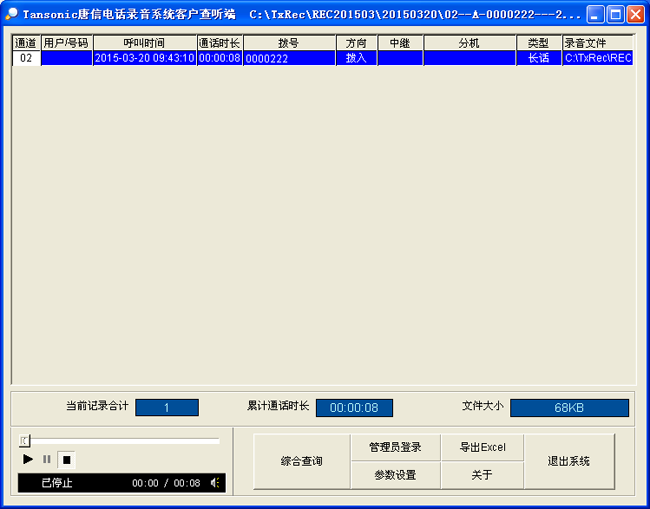
Task: Click the 拨号 column header
Action: 288,43
